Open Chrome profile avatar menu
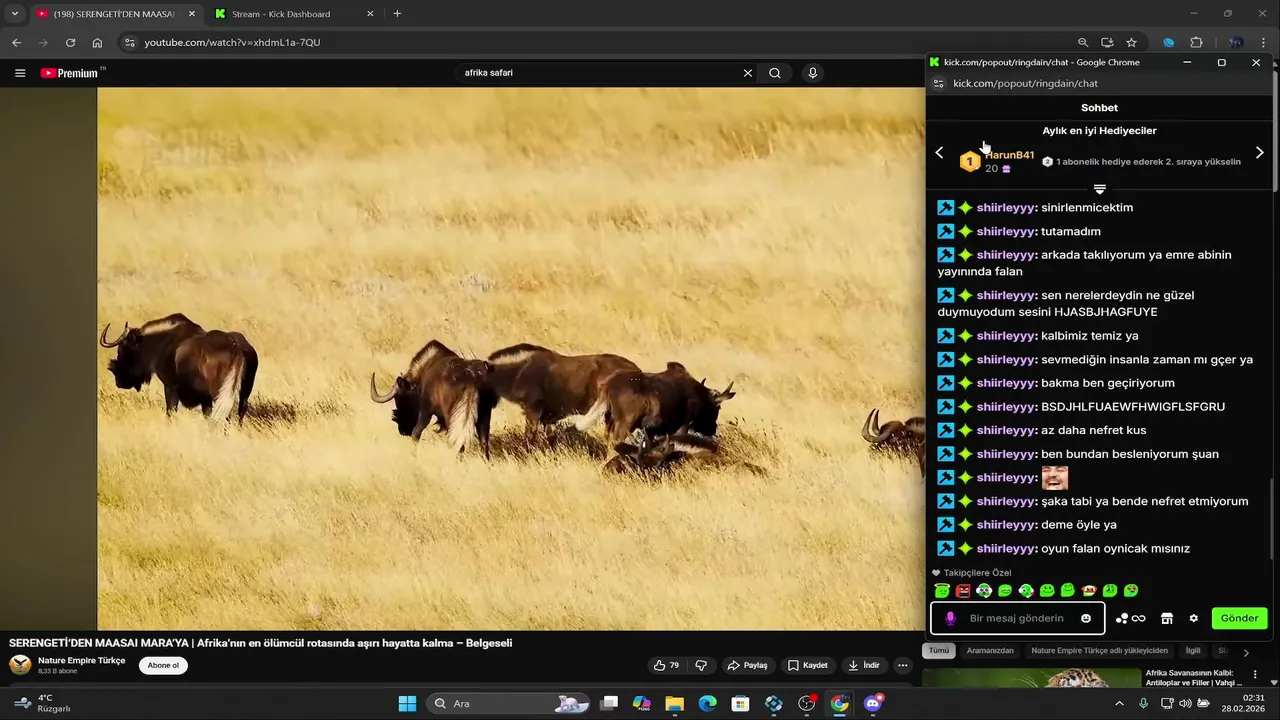The width and height of the screenshot is (1280, 720). (x=1235, y=43)
